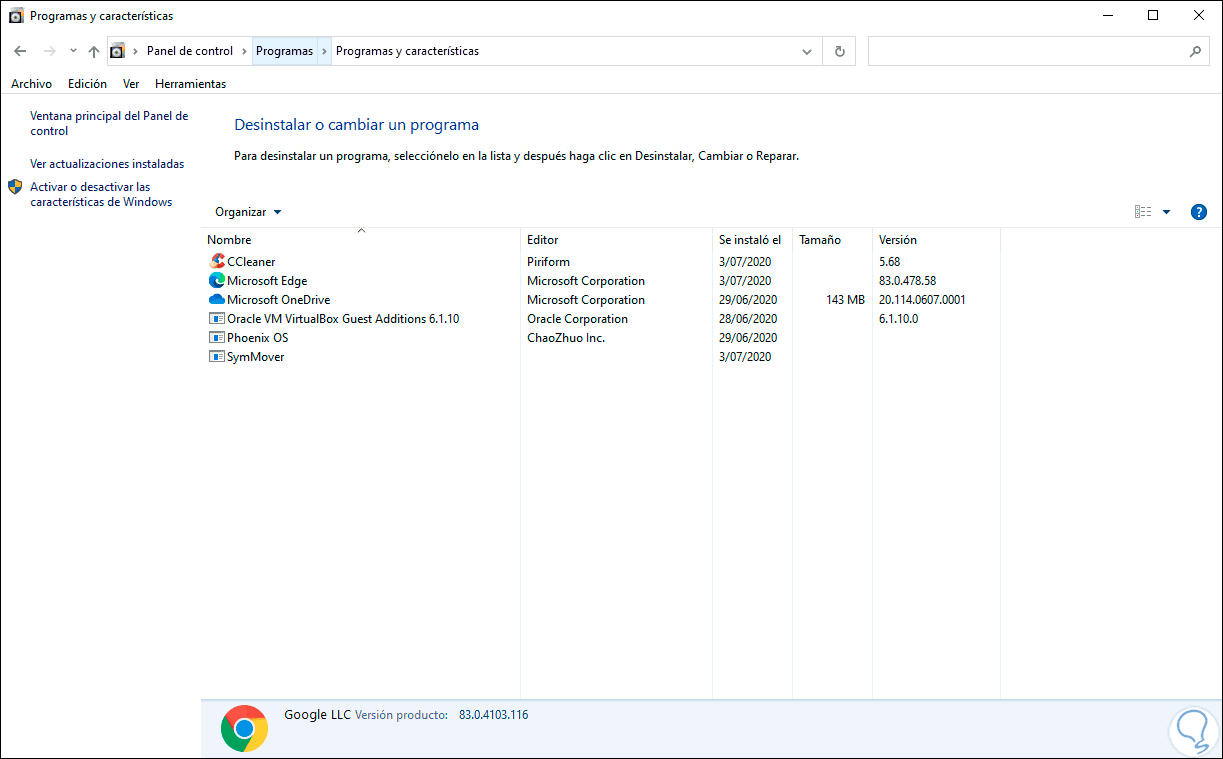This screenshot has height=759, width=1223.
Task: Open the Ver menu
Action: pyautogui.click(x=131, y=84)
